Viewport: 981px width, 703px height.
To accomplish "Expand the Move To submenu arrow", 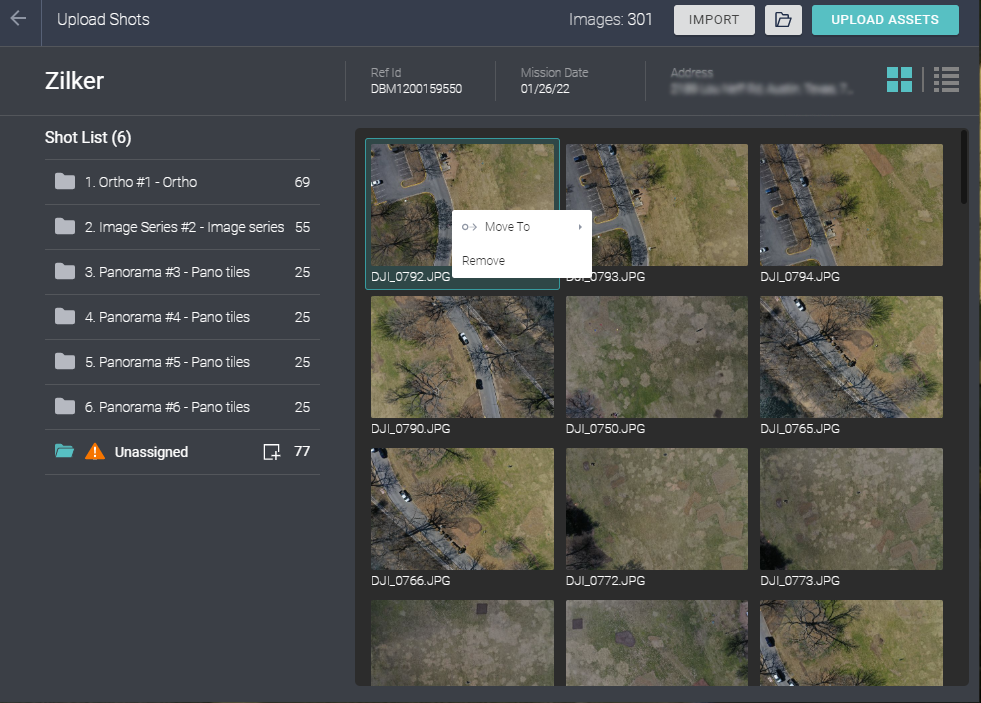I will (x=580, y=227).
